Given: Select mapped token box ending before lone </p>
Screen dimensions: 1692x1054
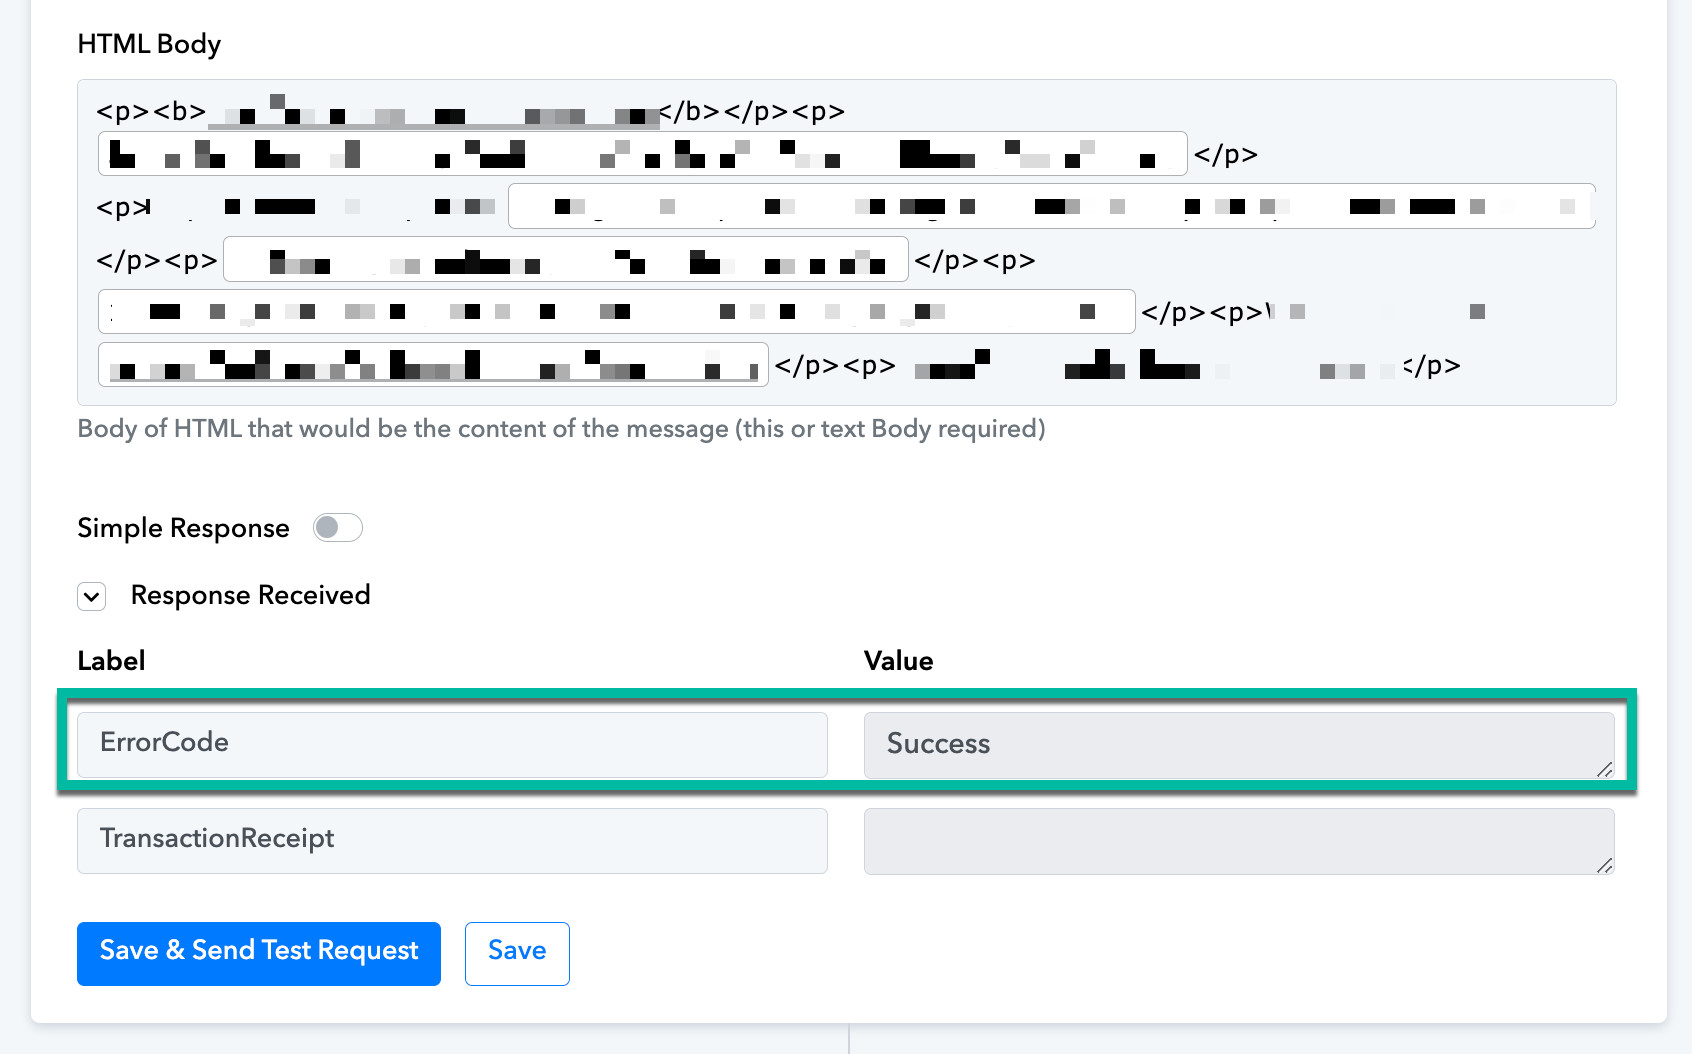Looking at the screenshot, I should point(643,154).
